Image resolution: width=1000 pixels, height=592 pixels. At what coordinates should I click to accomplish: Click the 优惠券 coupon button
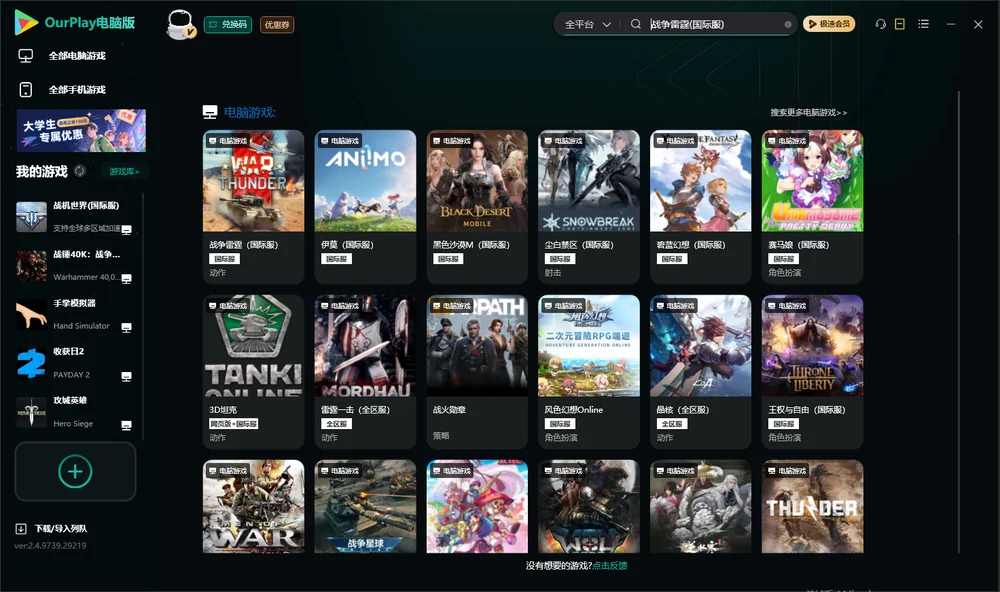pyautogui.click(x=277, y=24)
